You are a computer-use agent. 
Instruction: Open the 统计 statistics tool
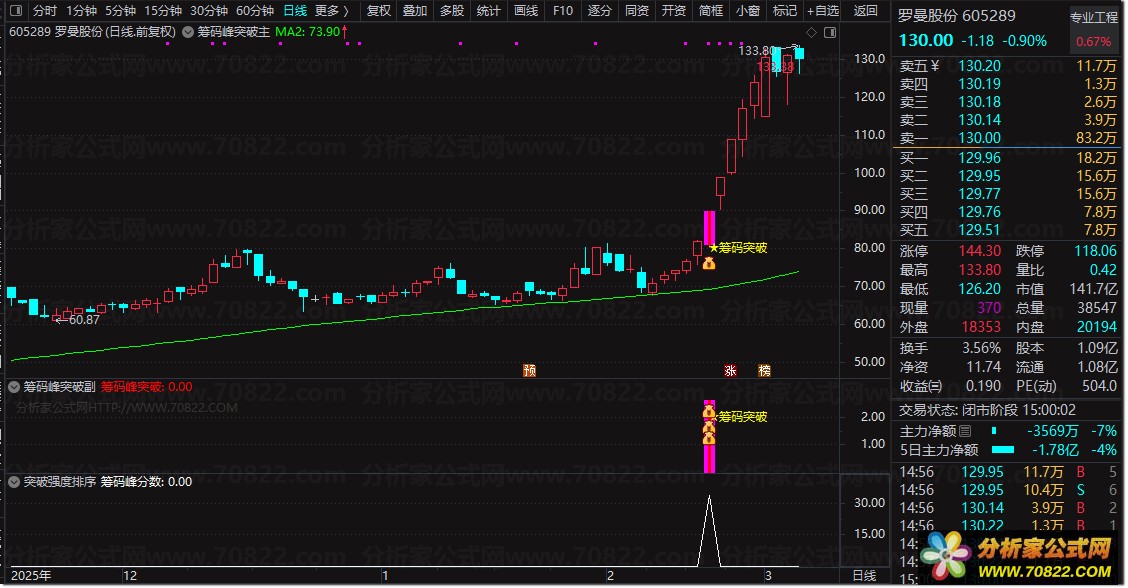[x=488, y=11]
